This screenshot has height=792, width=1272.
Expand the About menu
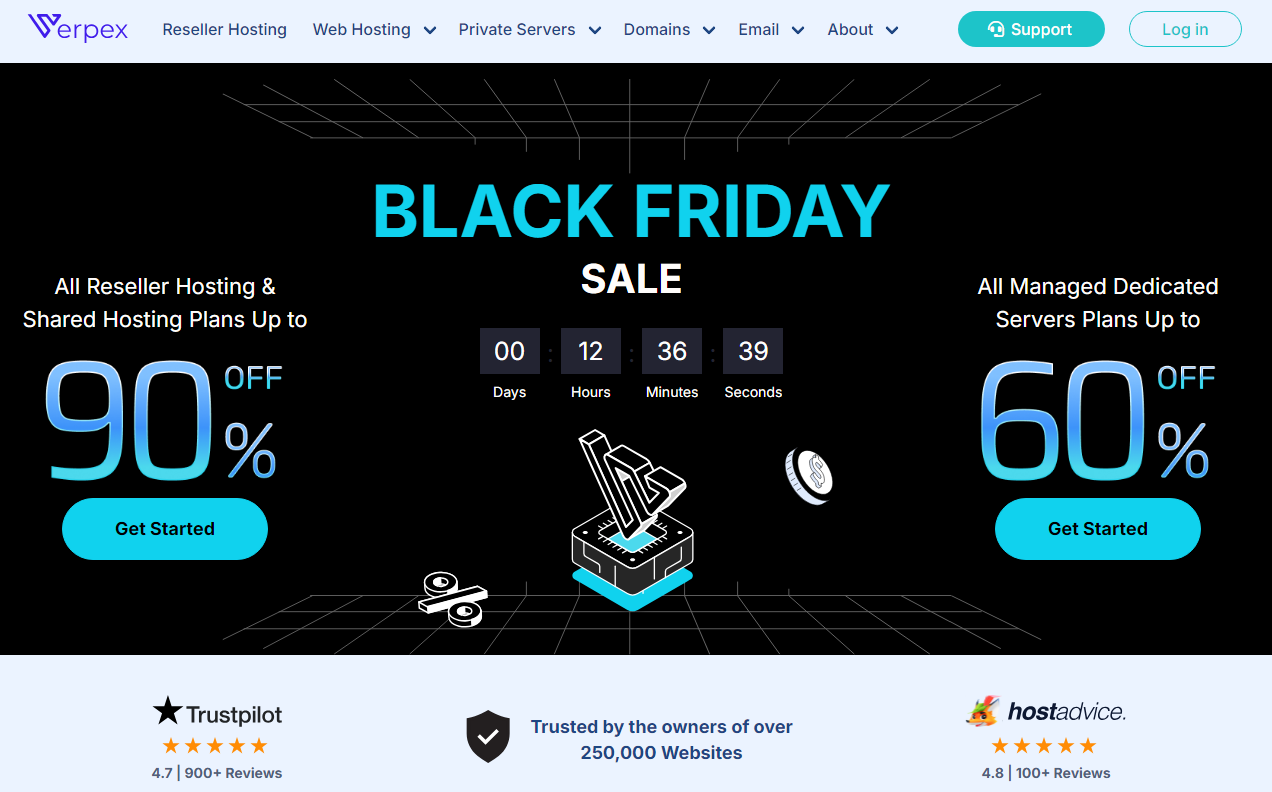click(892, 30)
